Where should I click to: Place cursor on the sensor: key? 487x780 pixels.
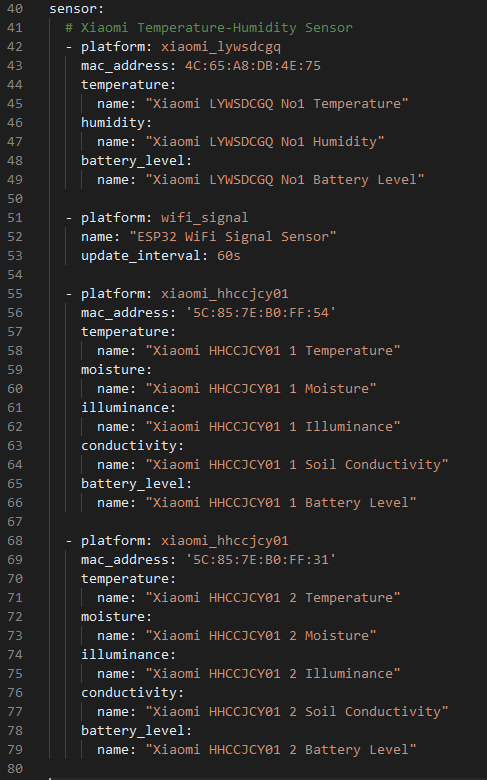click(x=77, y=9)
